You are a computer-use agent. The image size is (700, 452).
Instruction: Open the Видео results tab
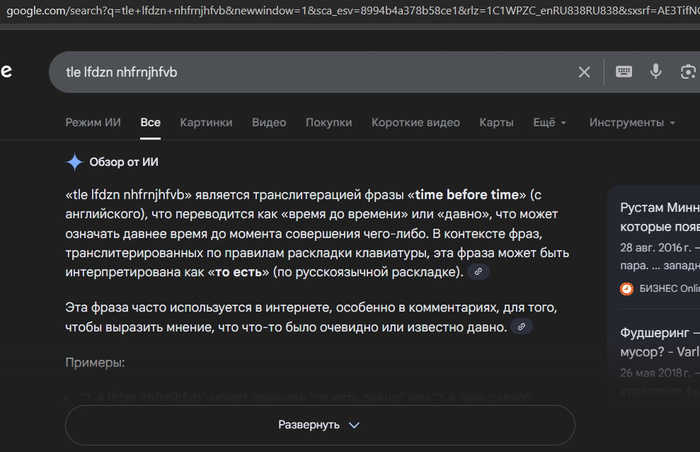click(269, 122)
